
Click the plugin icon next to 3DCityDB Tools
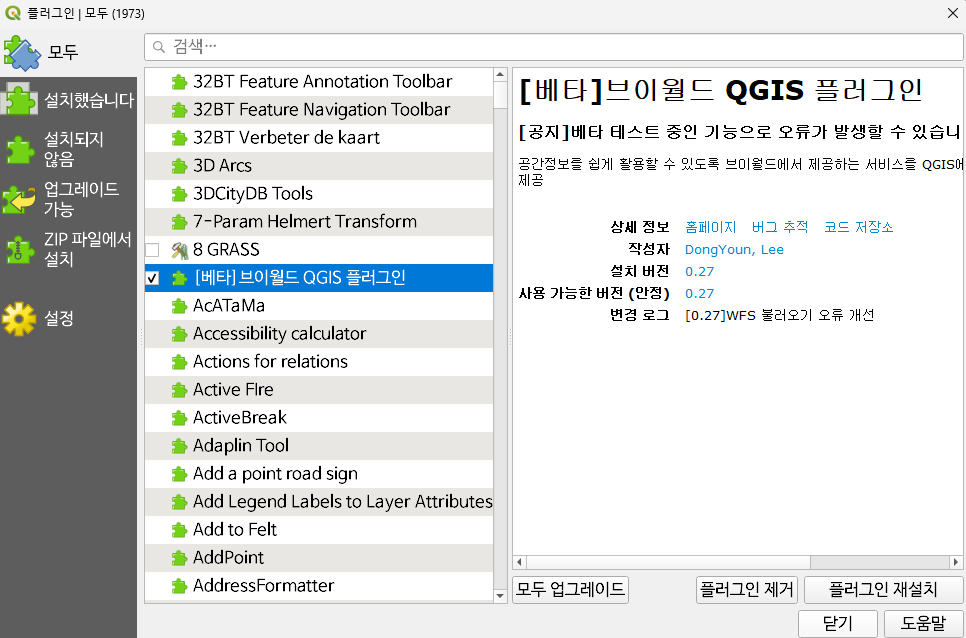179,194
